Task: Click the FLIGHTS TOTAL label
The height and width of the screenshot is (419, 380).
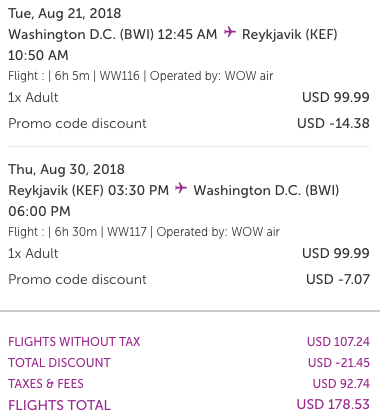Action: 59,405
